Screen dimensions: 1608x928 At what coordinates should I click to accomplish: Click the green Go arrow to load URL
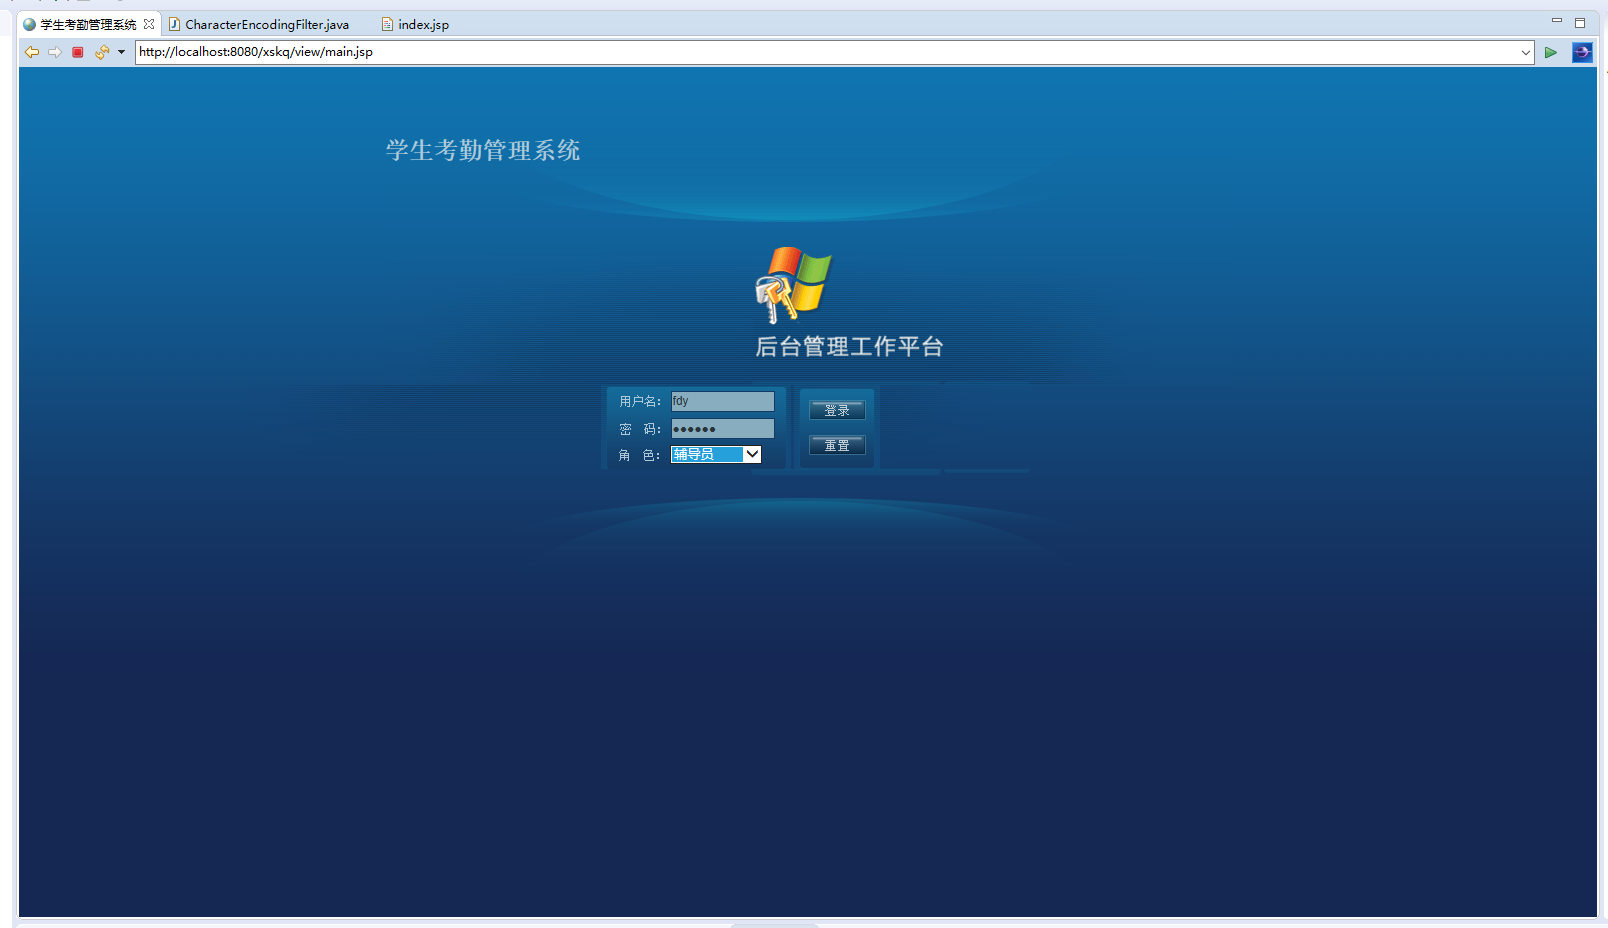point(1552,52)
